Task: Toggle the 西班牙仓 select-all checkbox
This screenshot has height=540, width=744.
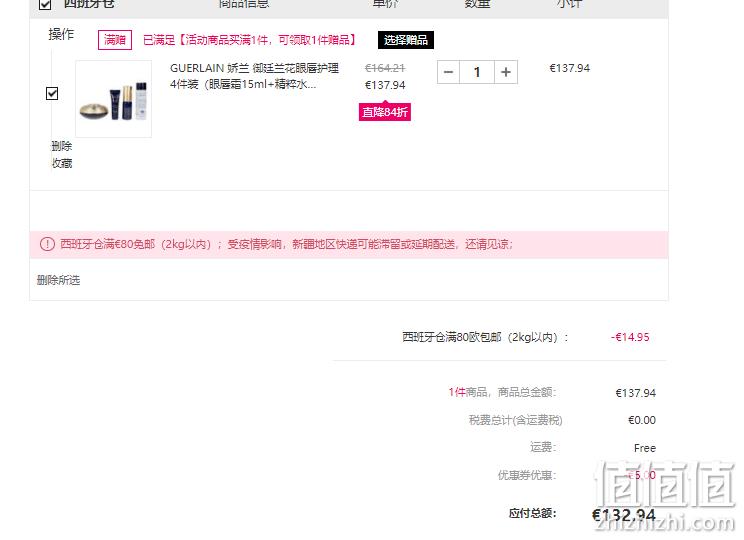Action: coord(45,4)
